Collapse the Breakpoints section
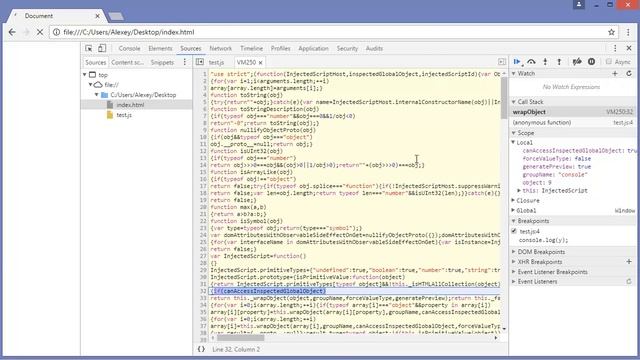 click(514, 221)
